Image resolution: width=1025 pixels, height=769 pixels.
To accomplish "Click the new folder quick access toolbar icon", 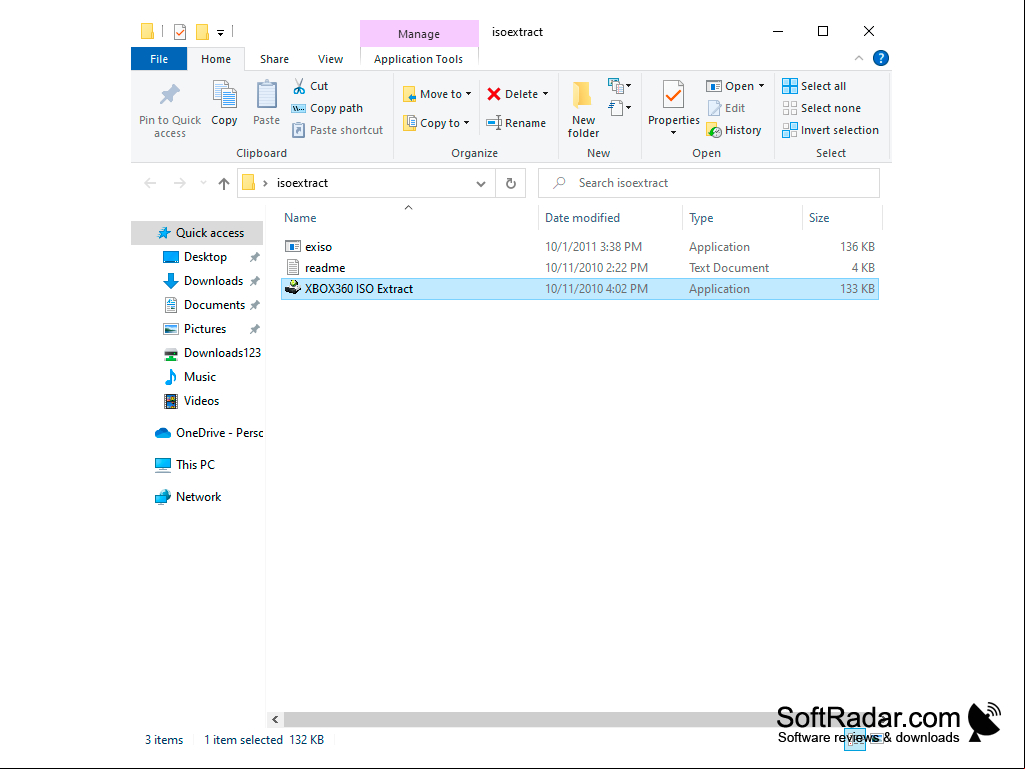I will [202, 31].
